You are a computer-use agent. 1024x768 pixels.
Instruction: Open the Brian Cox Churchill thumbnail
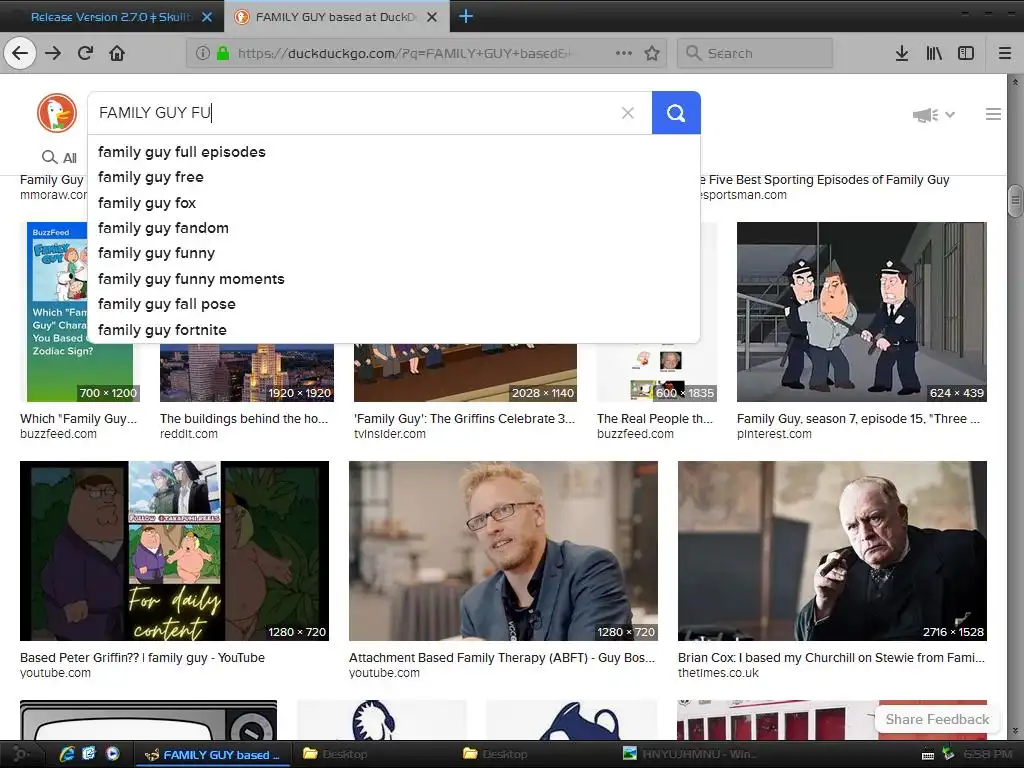(x=832, y=551)
